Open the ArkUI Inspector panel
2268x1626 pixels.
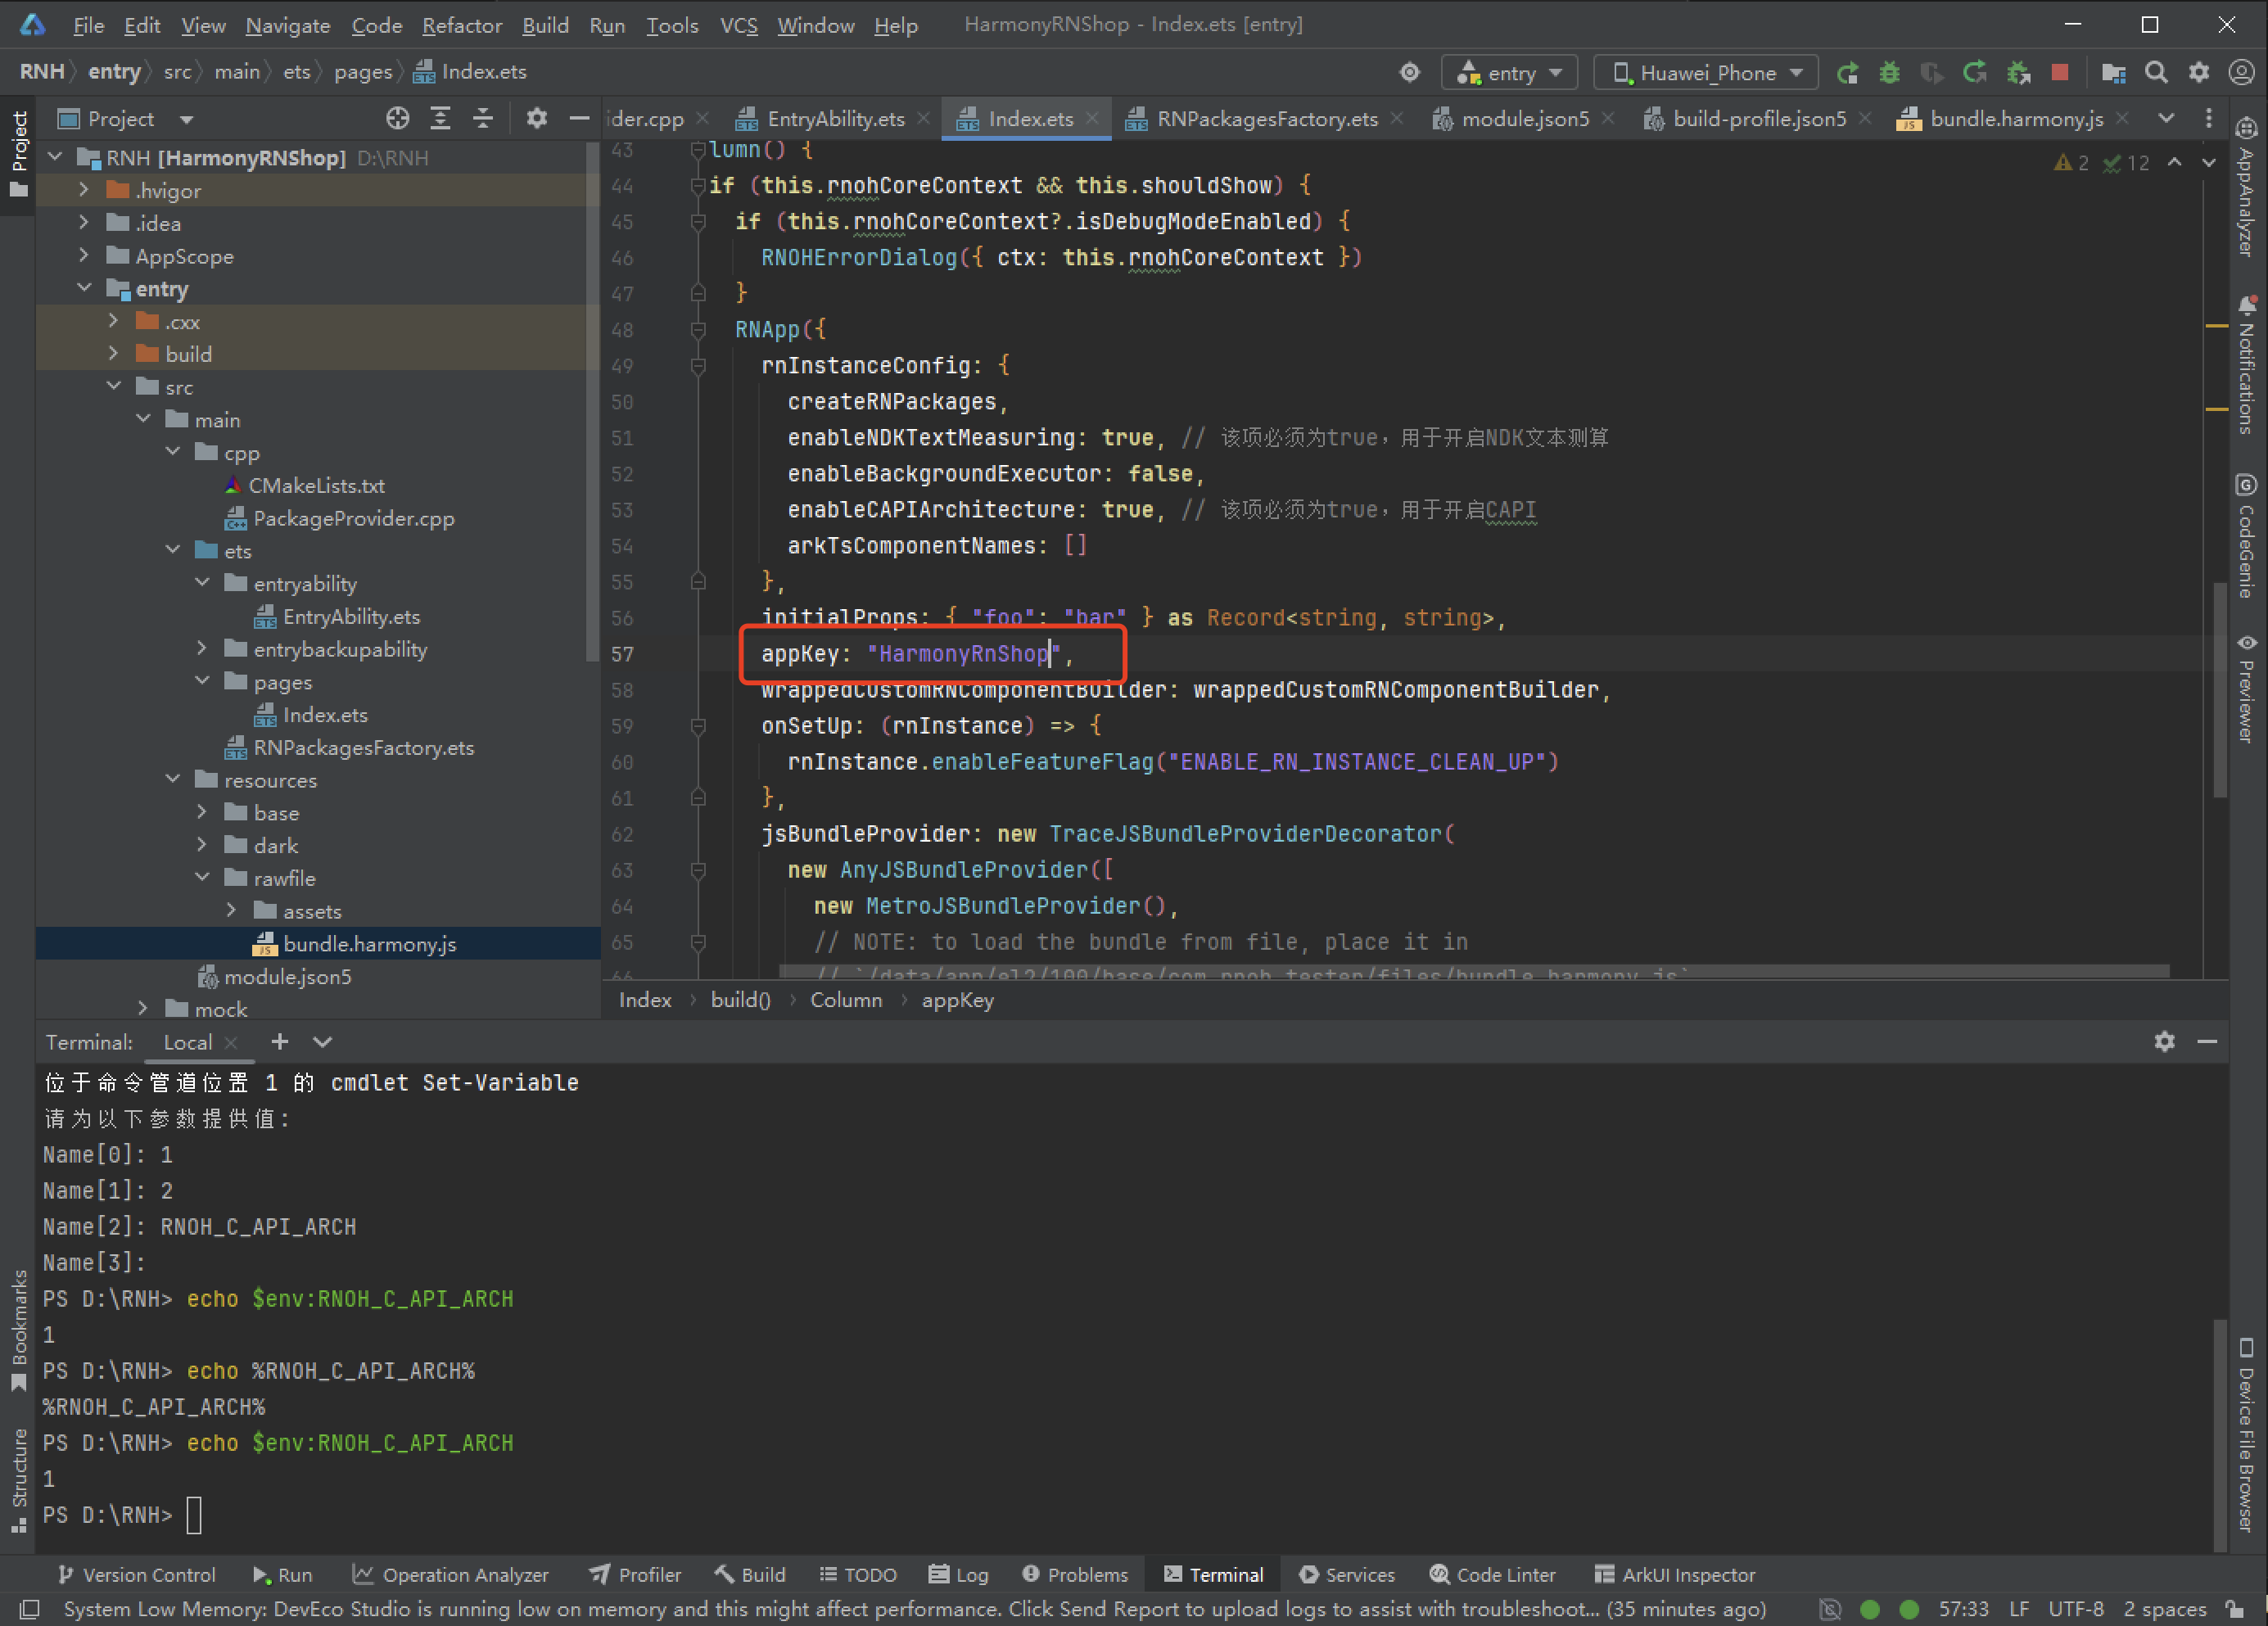click(1674, 1574)
